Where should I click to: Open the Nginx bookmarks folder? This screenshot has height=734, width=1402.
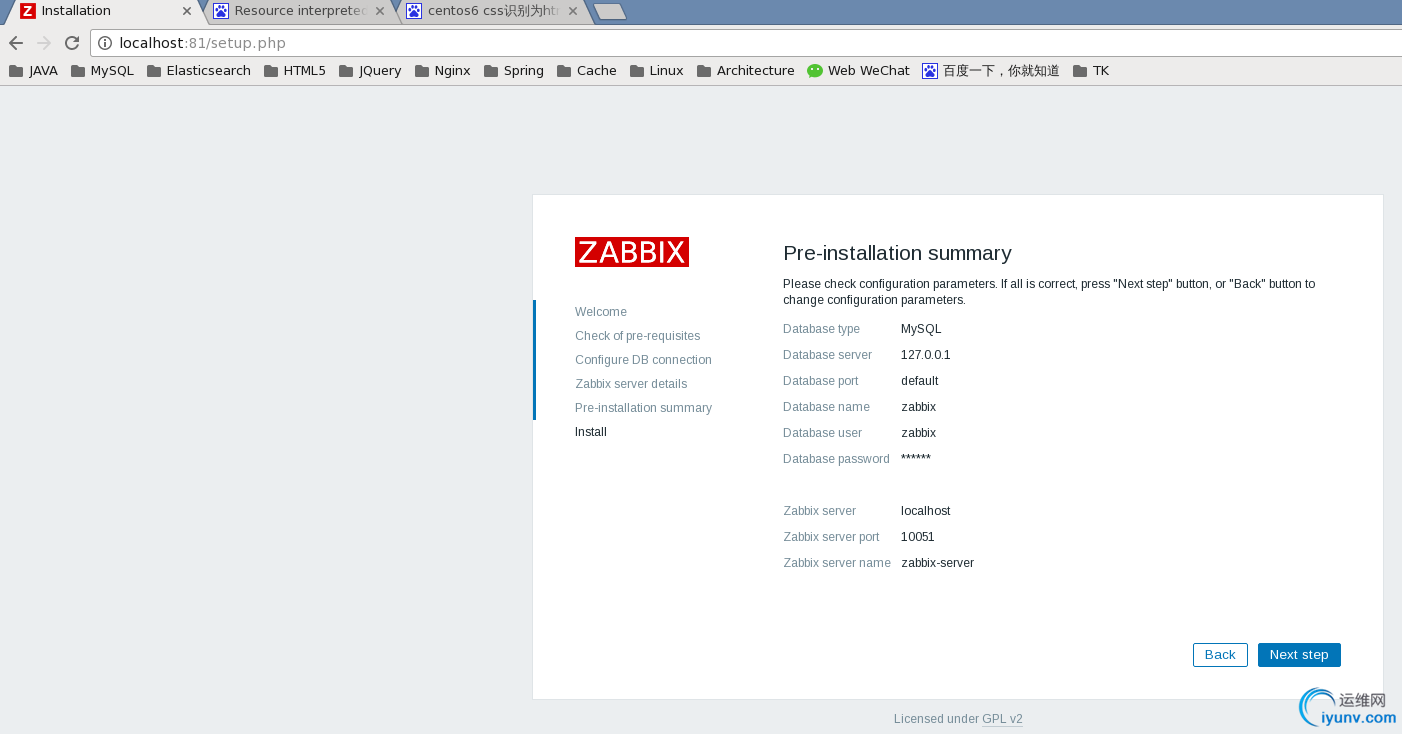[443, 71]
